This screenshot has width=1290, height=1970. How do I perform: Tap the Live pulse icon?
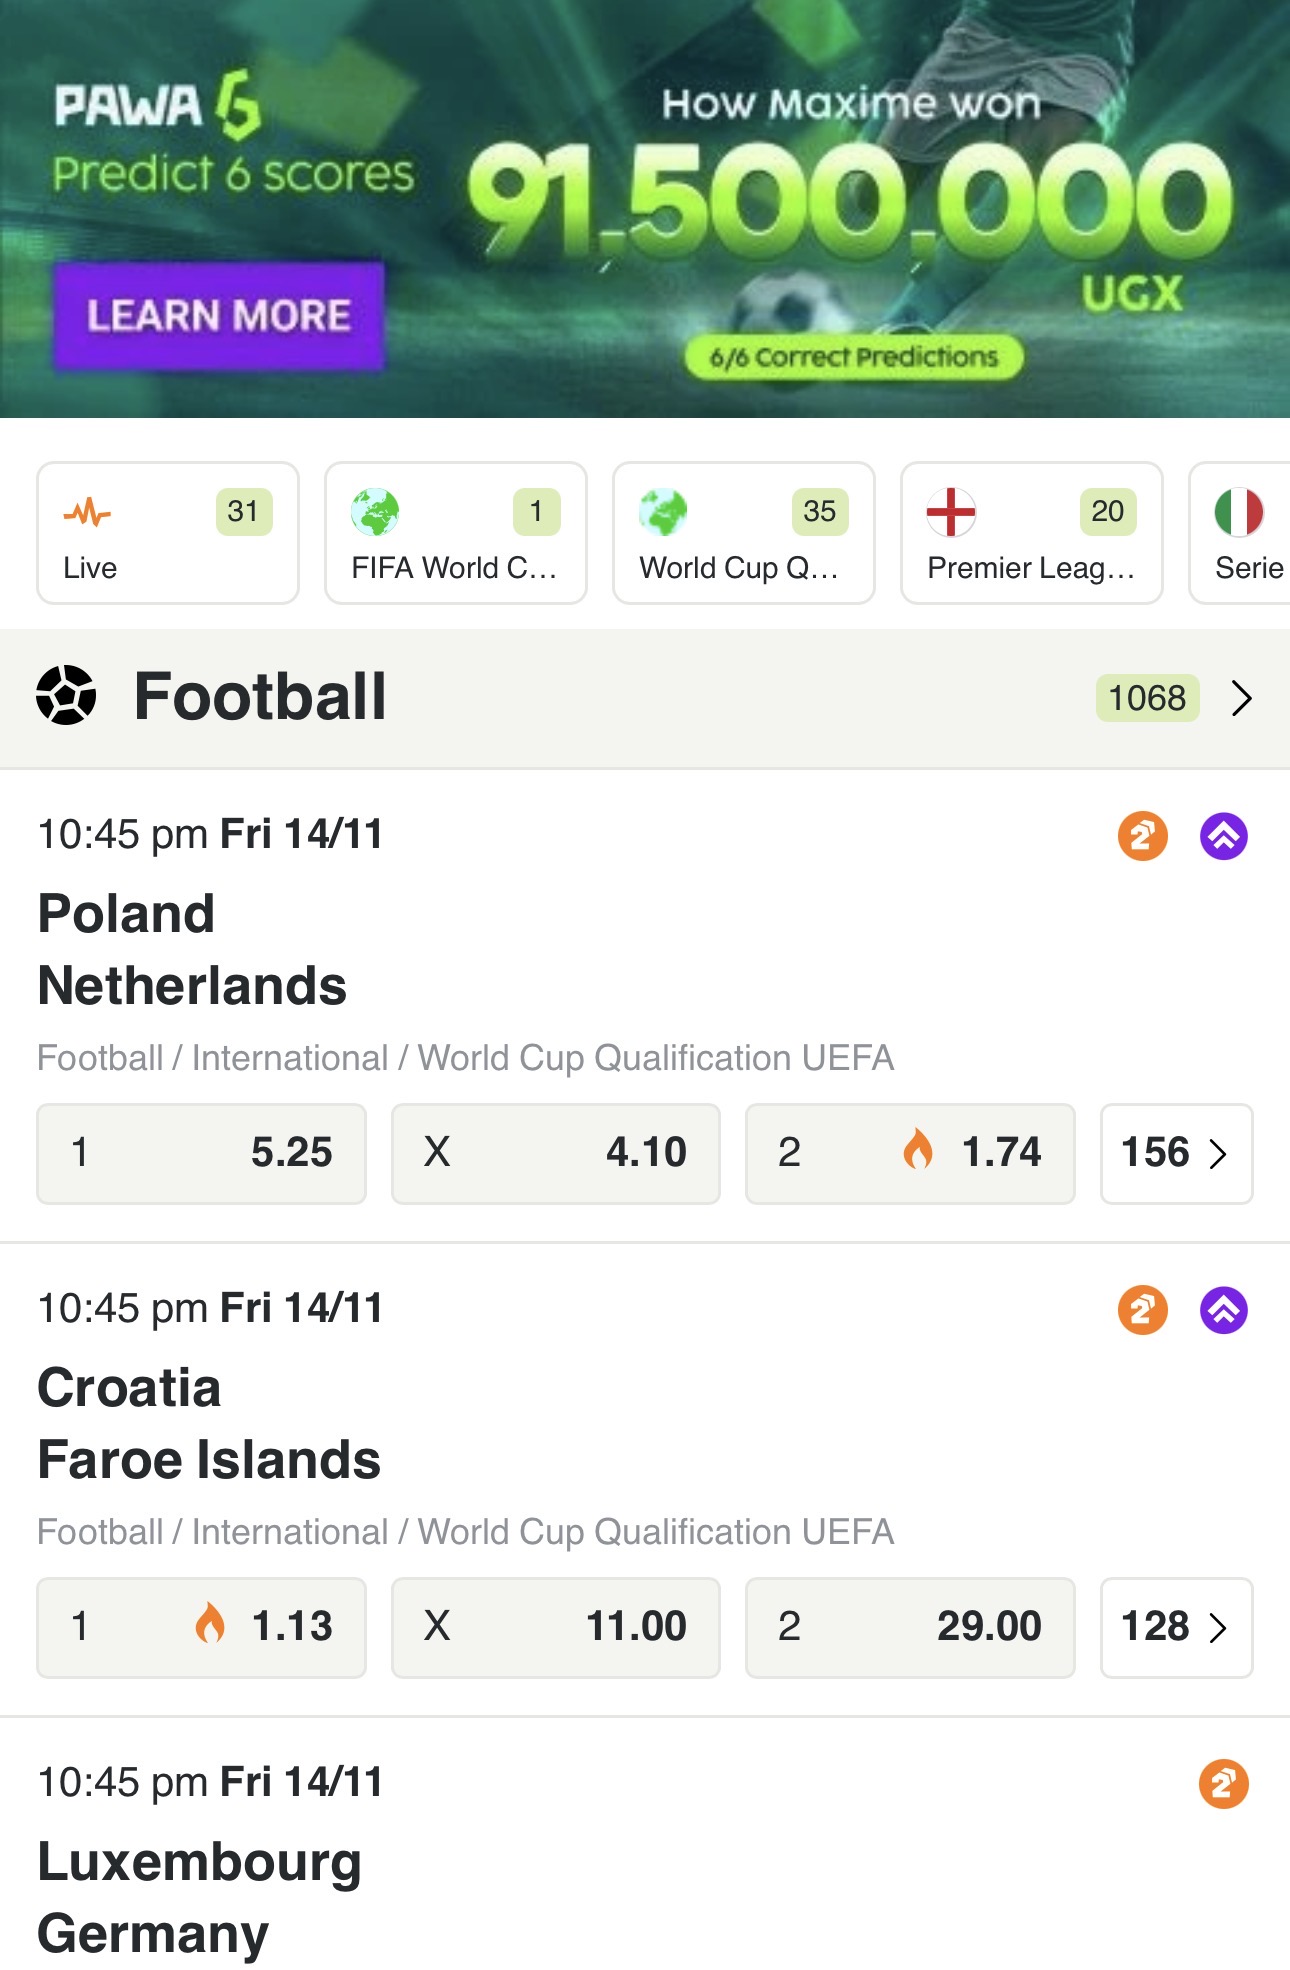coord(87,513)
